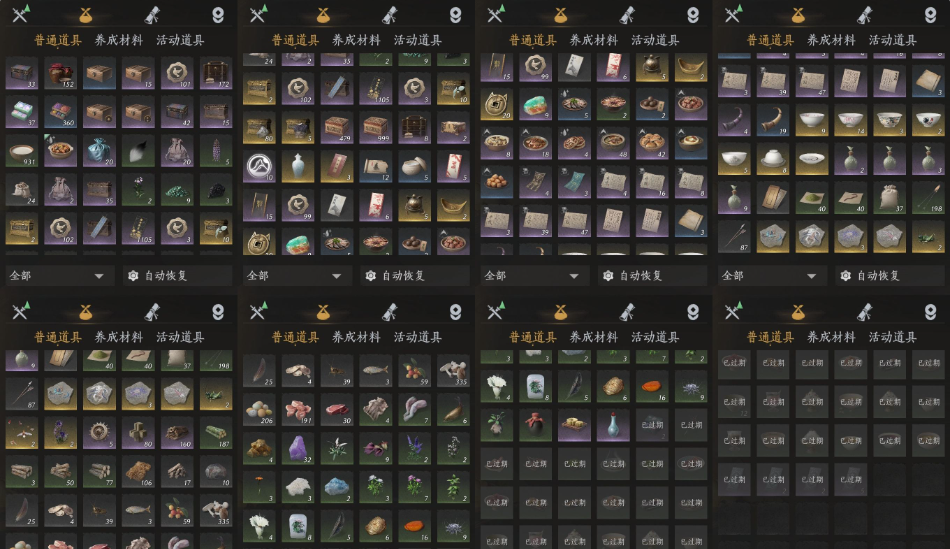
Task: Open 全部 dropdown in panel containing item 931
Action: coord(57,276)
